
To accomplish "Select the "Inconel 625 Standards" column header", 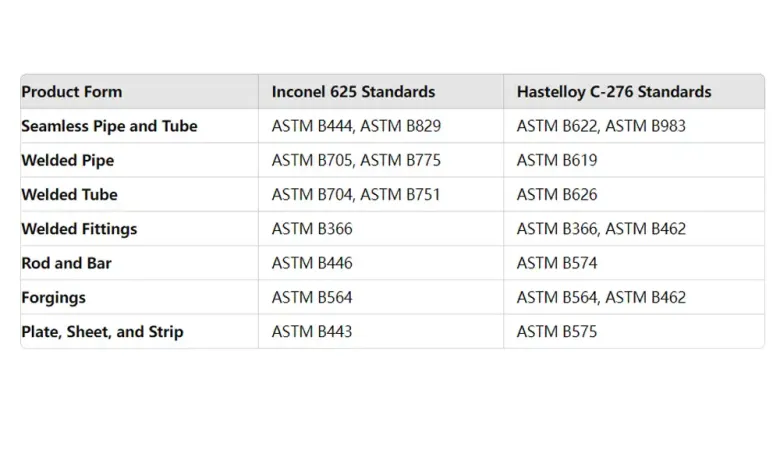I will coord(353,92).
